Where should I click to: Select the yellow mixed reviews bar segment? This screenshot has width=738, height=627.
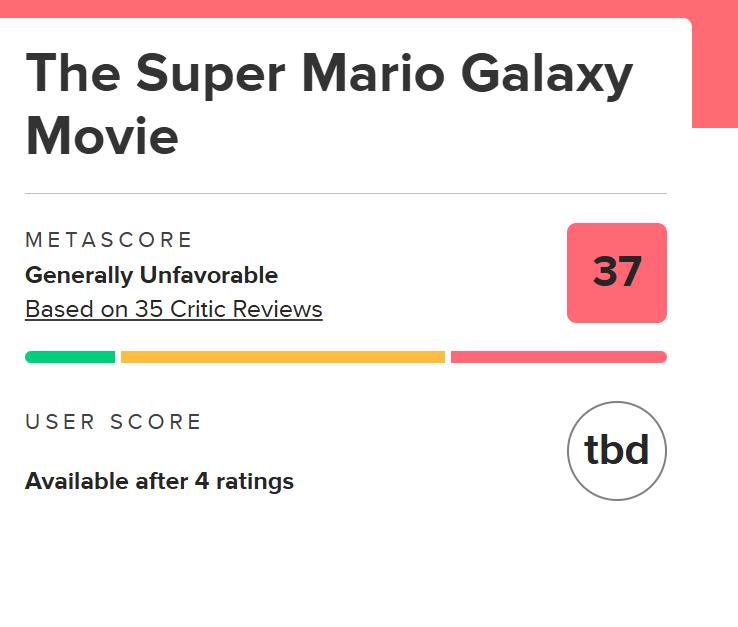point(282,357)
